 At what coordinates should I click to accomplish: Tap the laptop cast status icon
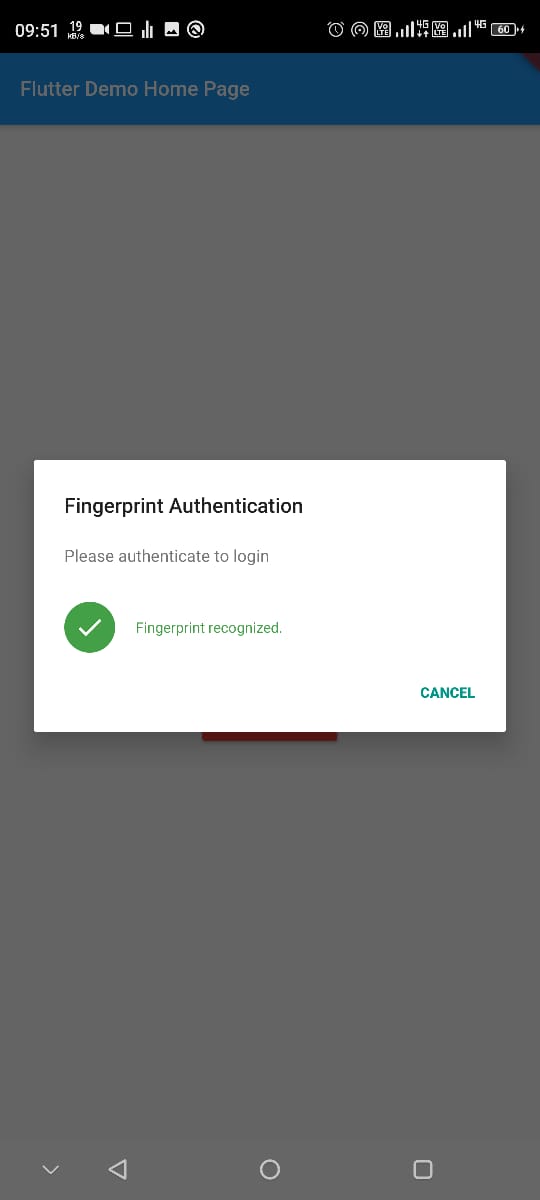pos(124,29)
